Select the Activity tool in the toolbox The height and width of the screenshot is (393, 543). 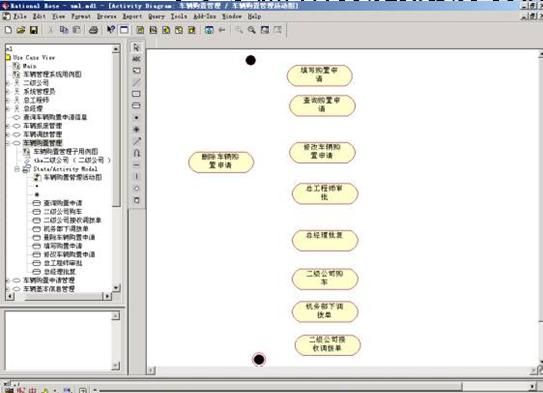click(136, 106)
